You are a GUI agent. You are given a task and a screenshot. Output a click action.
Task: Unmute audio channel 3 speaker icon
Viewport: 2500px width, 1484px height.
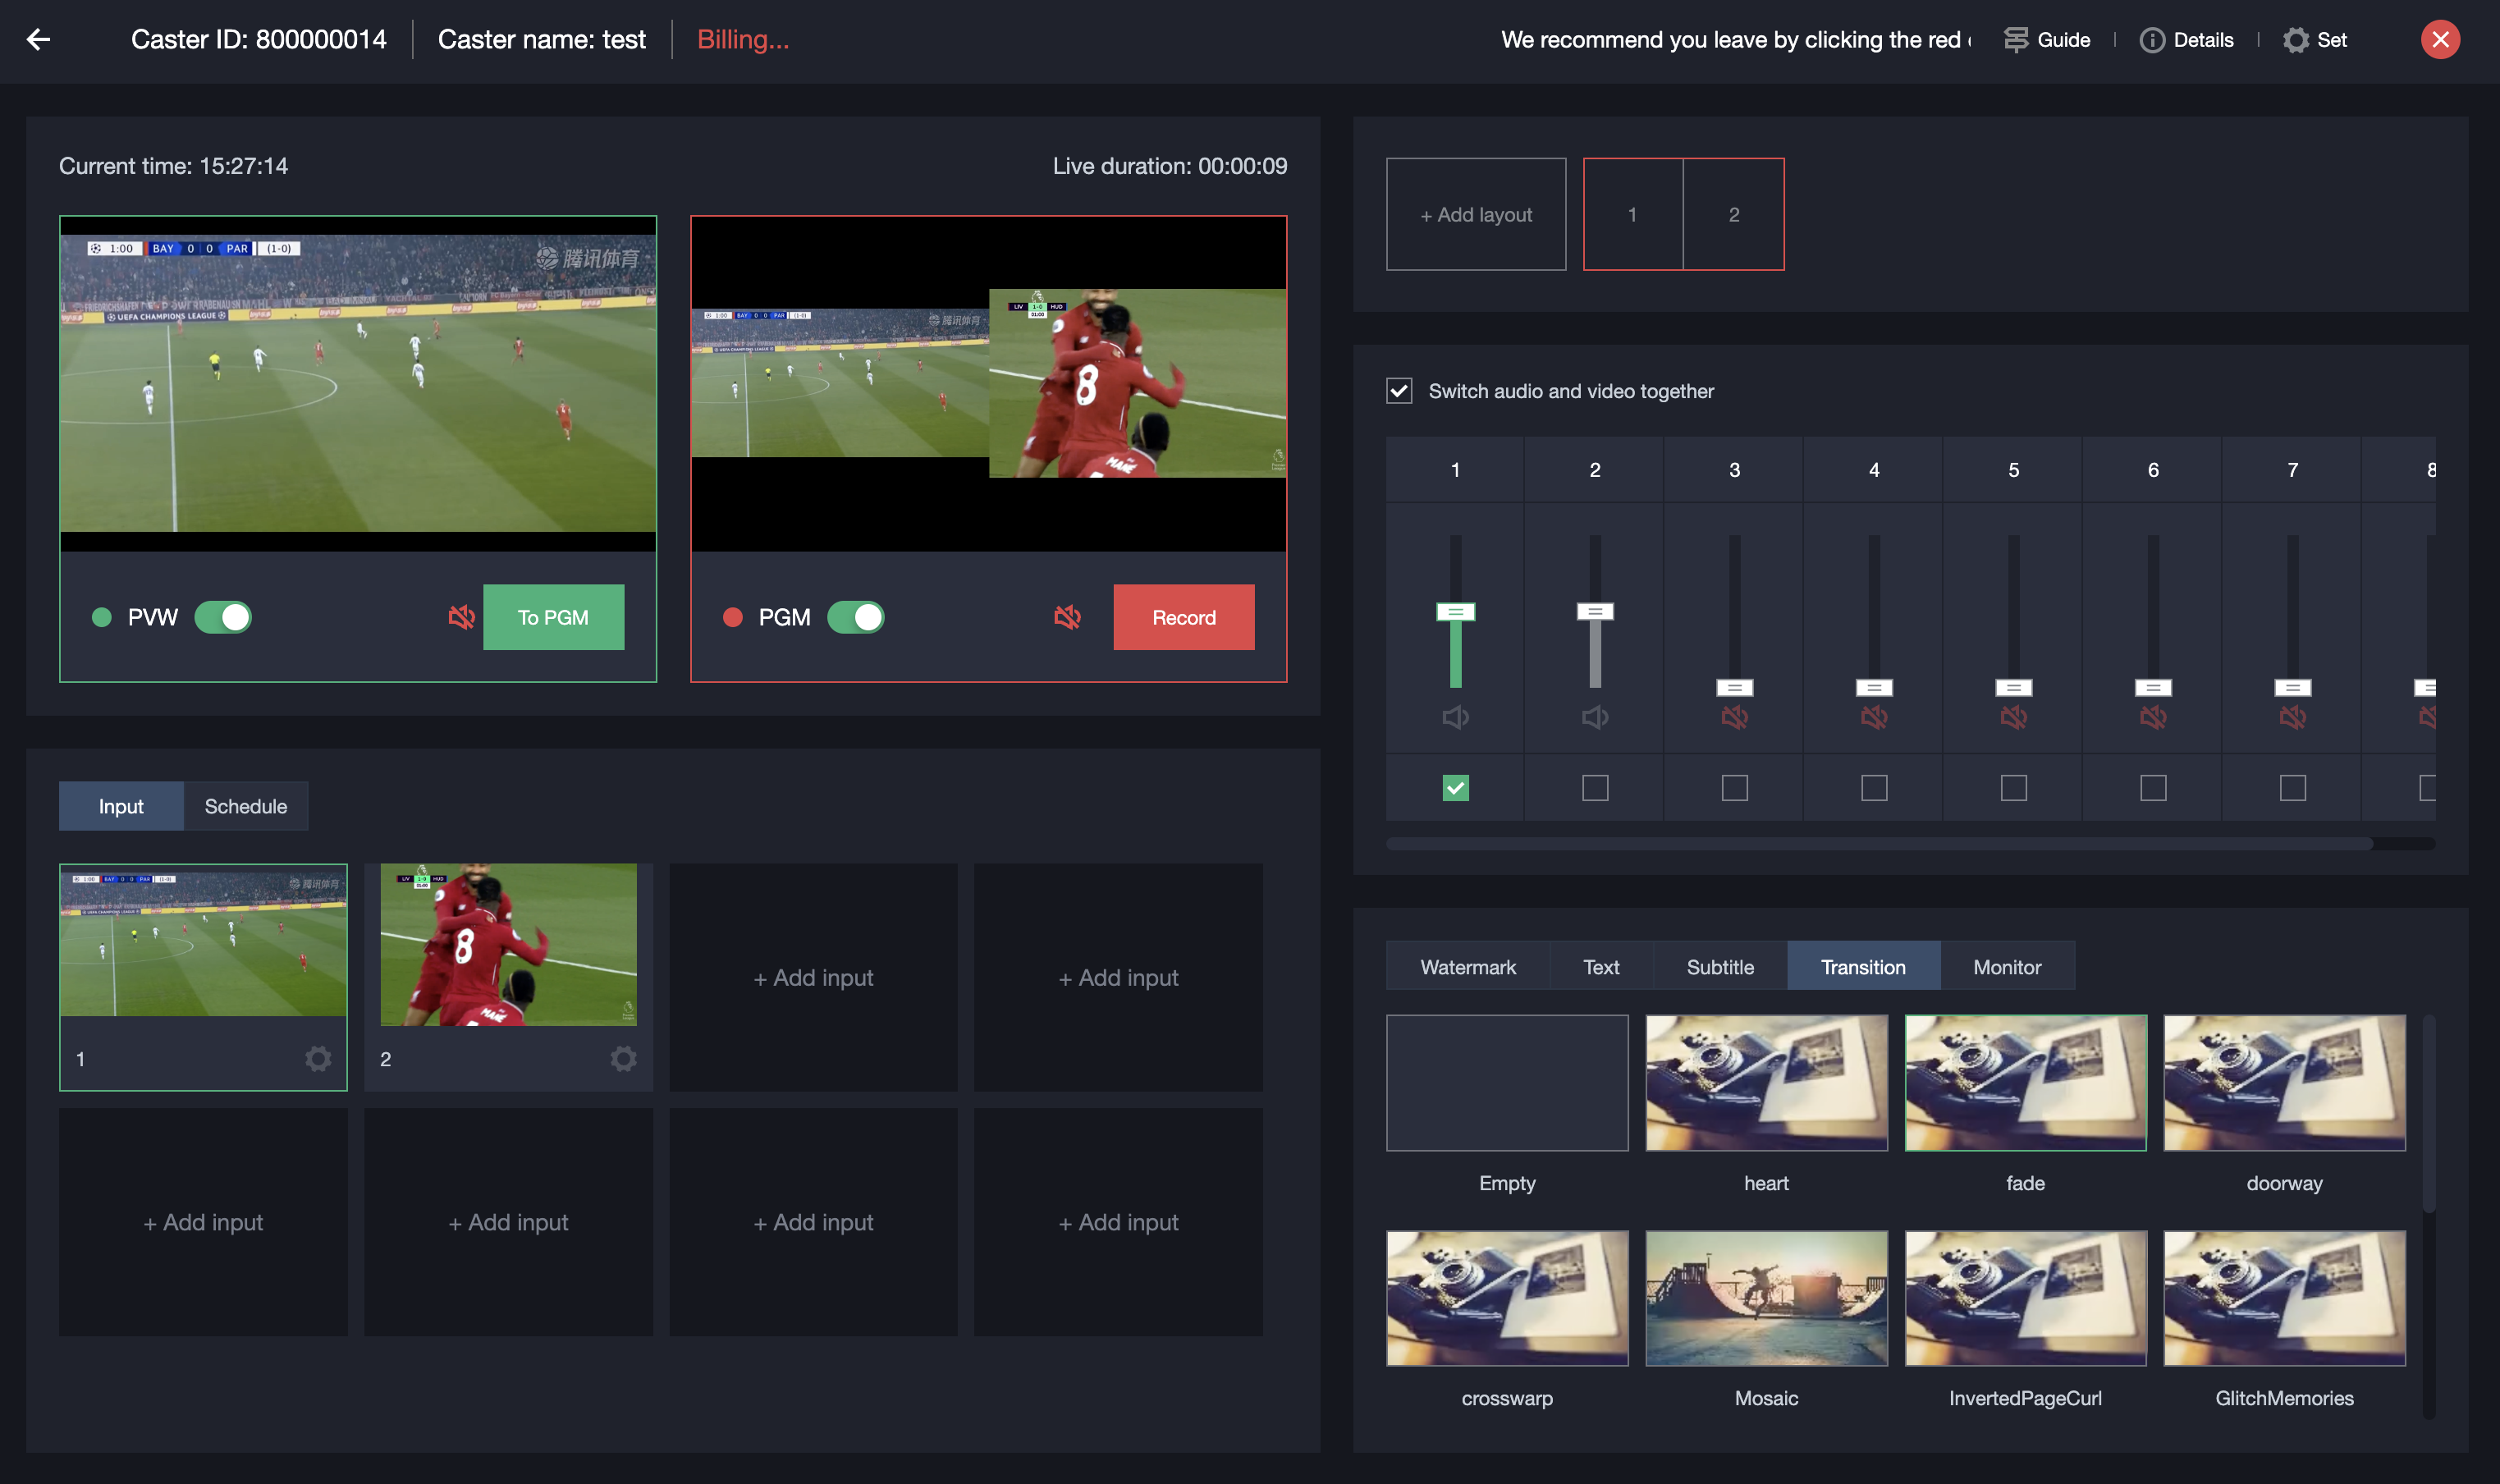pyautogui.click(x=1734, y=717)
